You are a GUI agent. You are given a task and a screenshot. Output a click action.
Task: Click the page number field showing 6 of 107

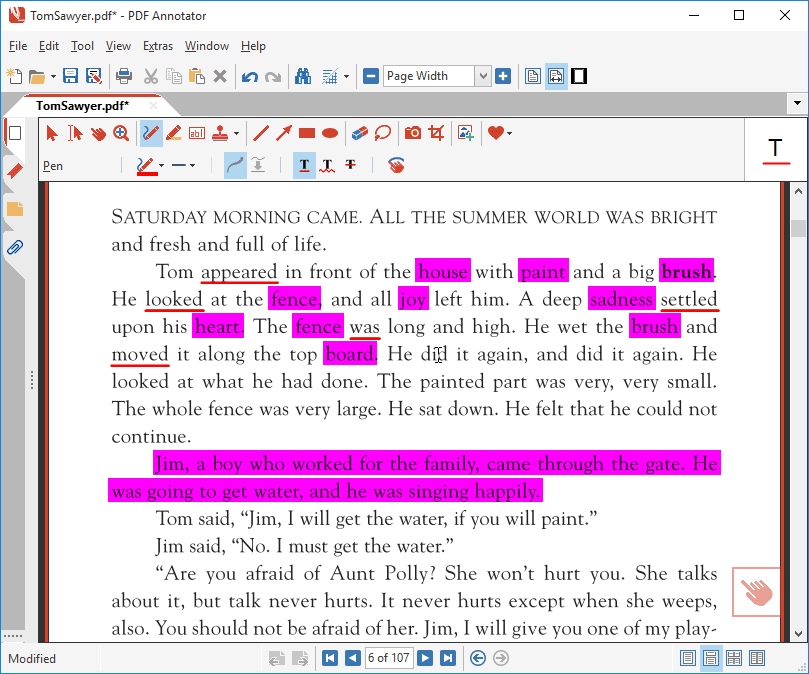click(x=389, y=658)
